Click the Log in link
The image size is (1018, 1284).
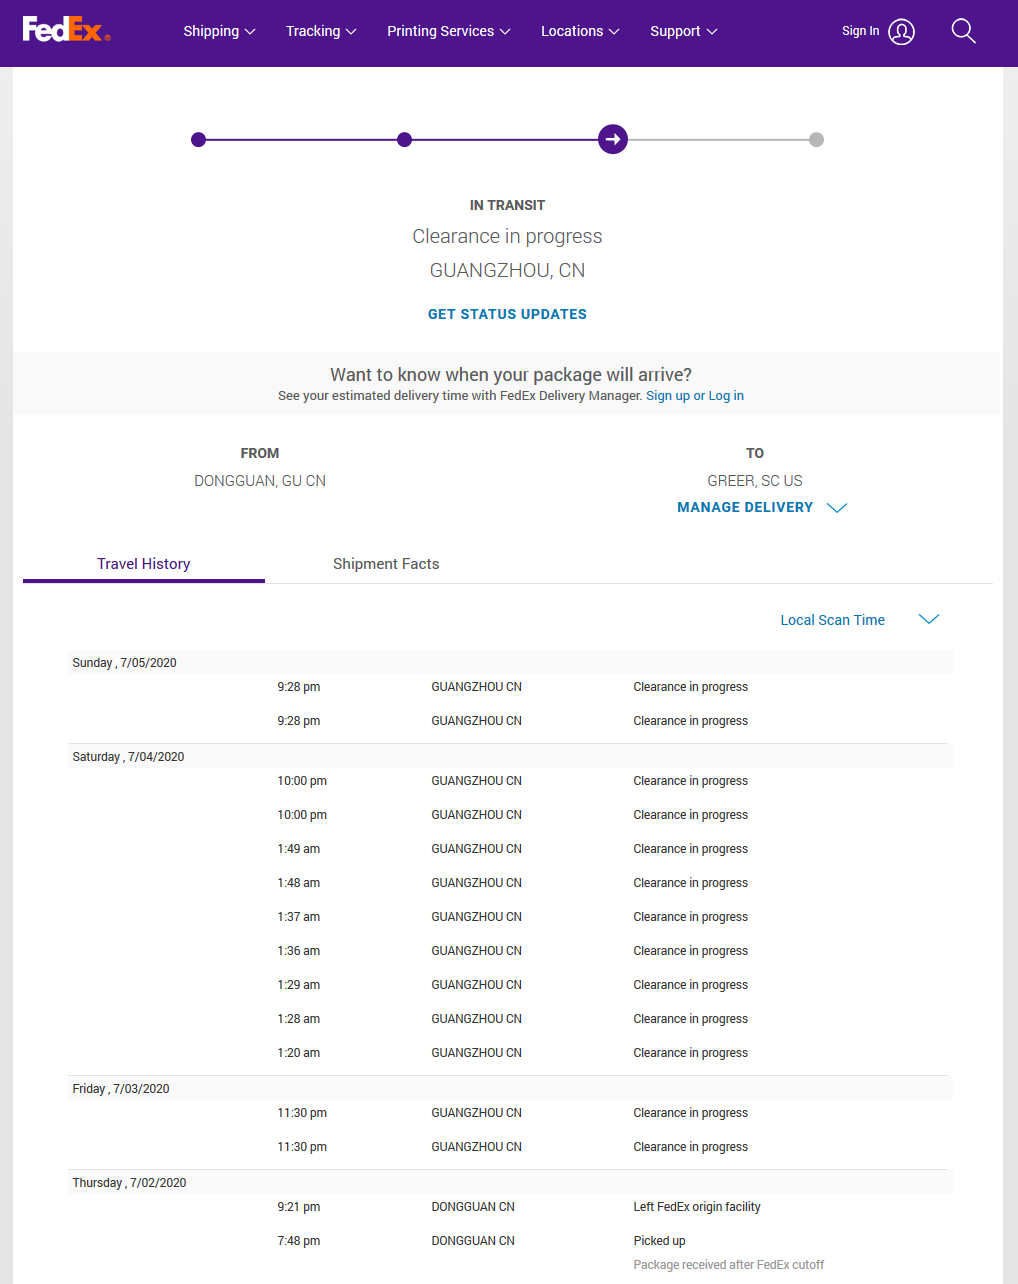tap(726, 396)
